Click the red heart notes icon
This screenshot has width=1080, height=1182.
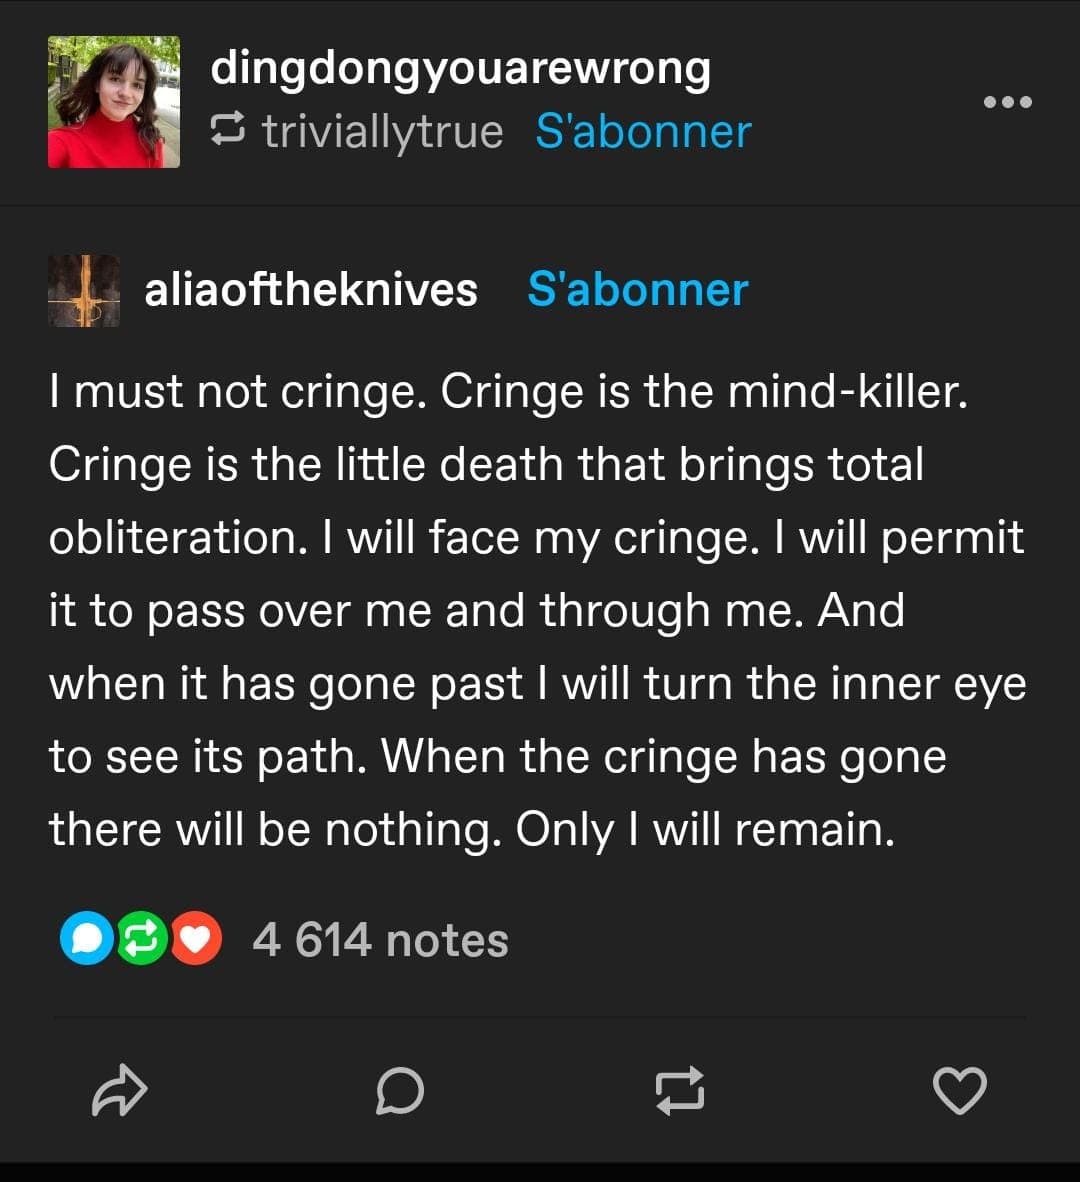coord(196,939)
